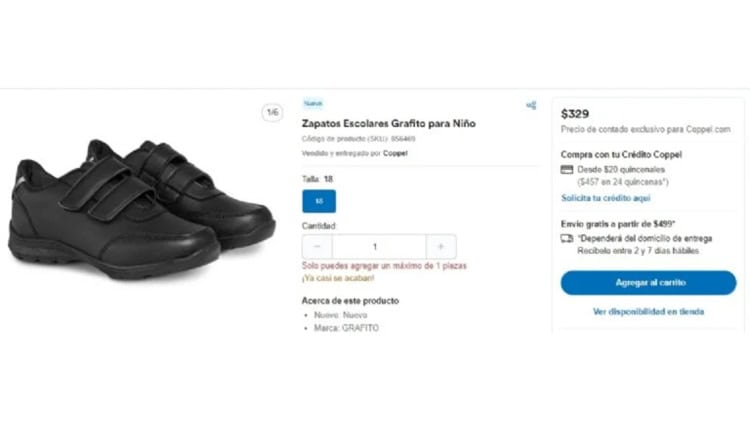Click the minus icon to decrease quantity
The width and height of the screenshot is (750, 421).
coord(317,246)
